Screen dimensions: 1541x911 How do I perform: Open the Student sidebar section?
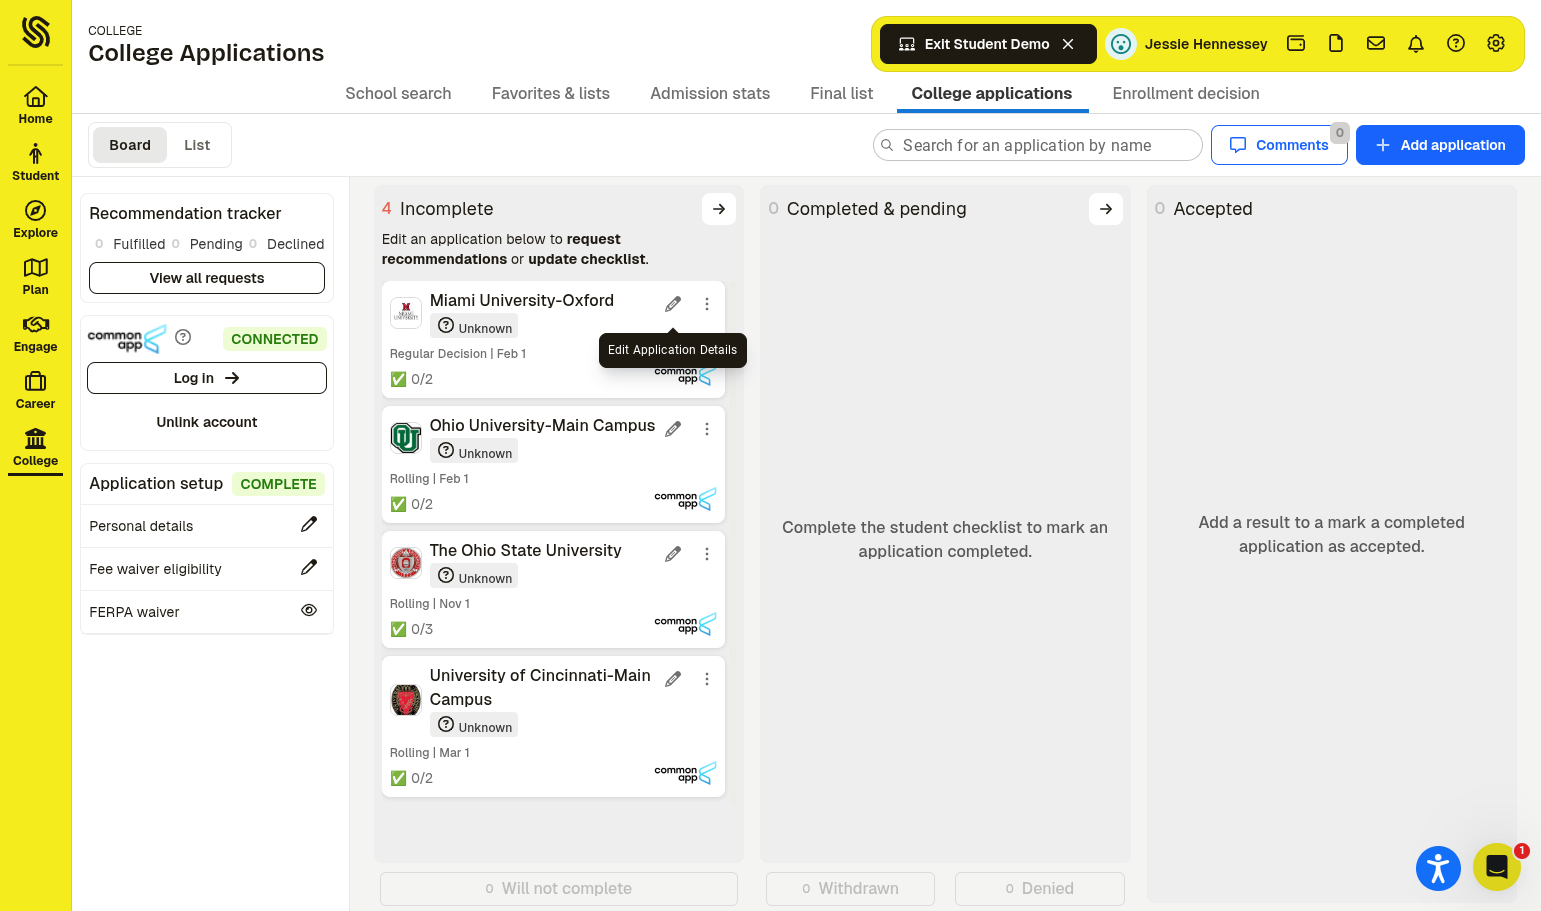tap(35, 162)
